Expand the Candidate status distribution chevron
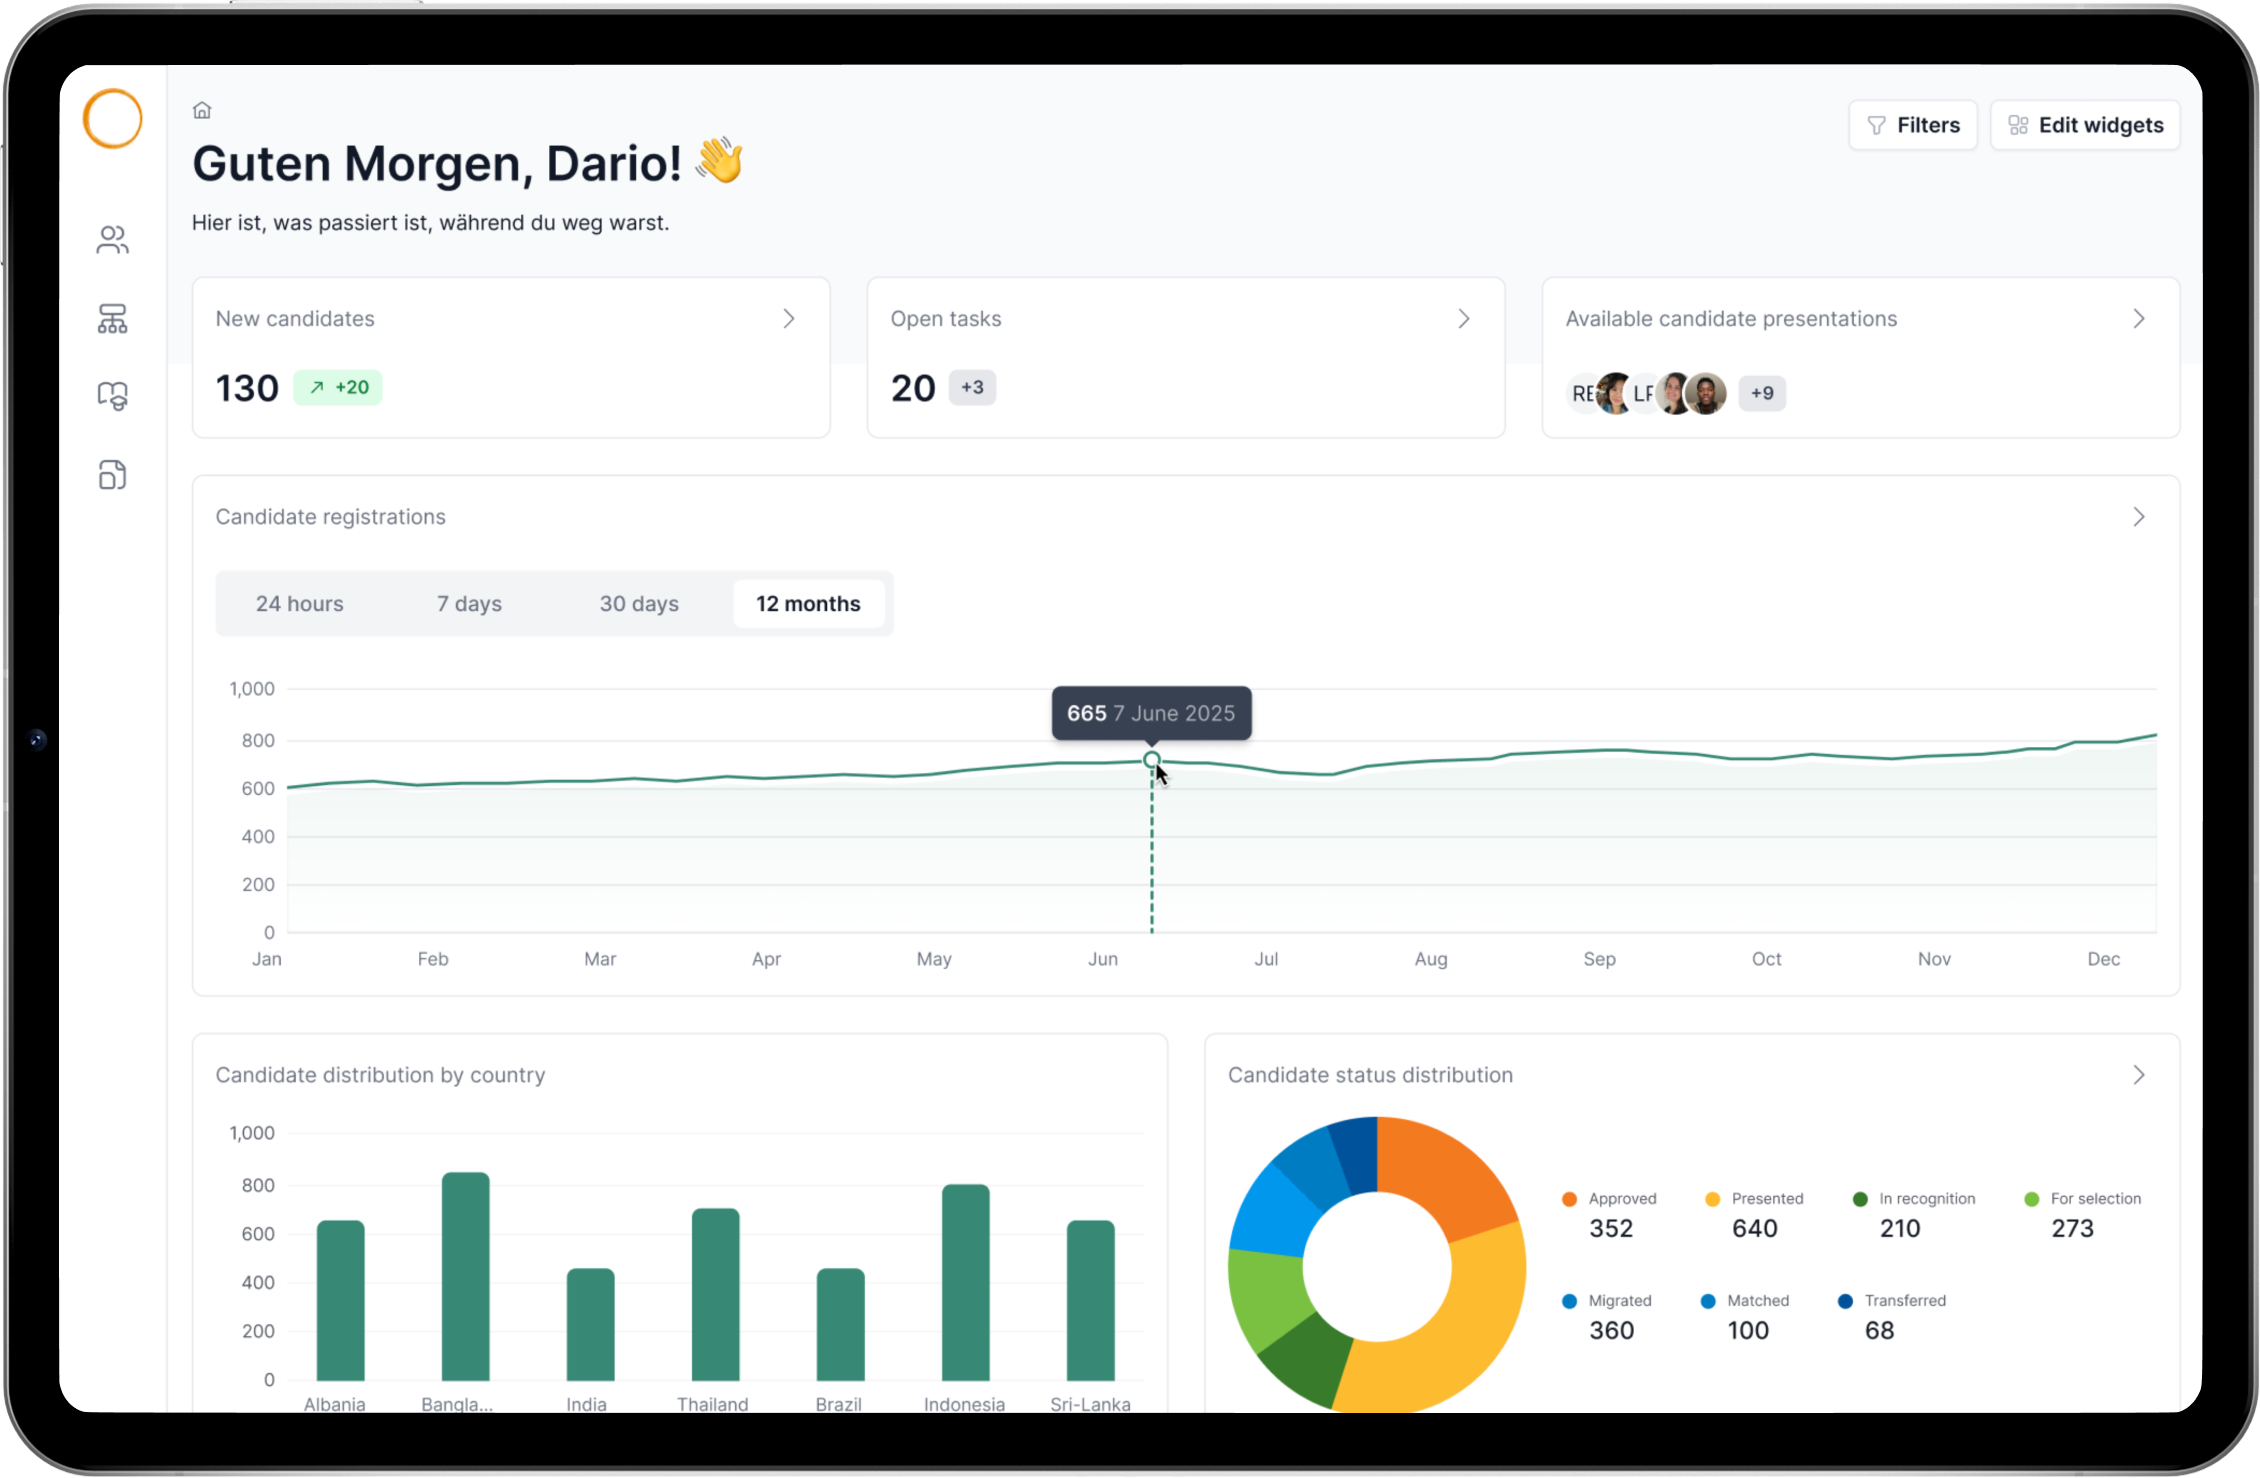The height and width of the screenshot is (1478, 2260). 2139,1075
